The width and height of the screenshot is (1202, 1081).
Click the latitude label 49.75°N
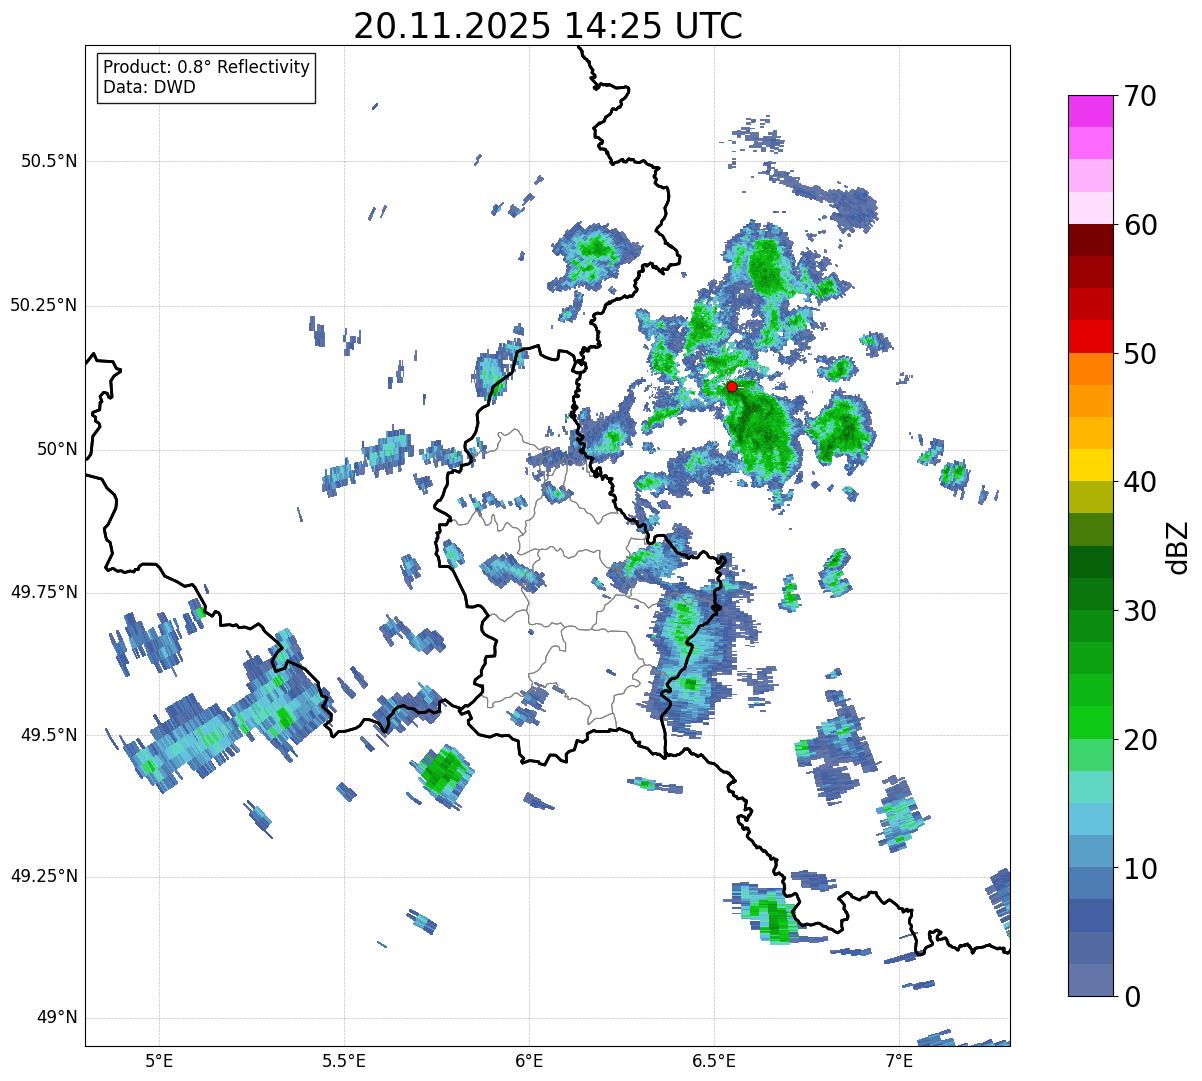point(44,592)
